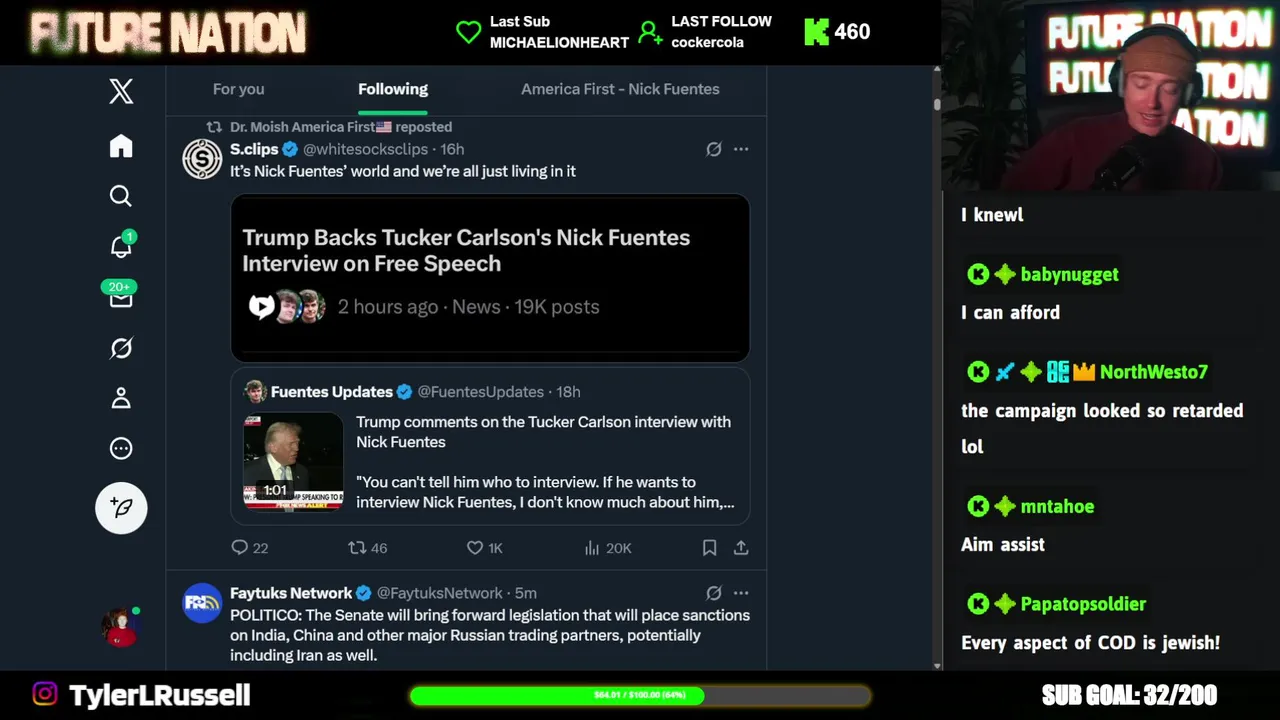
Task: Compose new post feather button
Action: point(121,508)
